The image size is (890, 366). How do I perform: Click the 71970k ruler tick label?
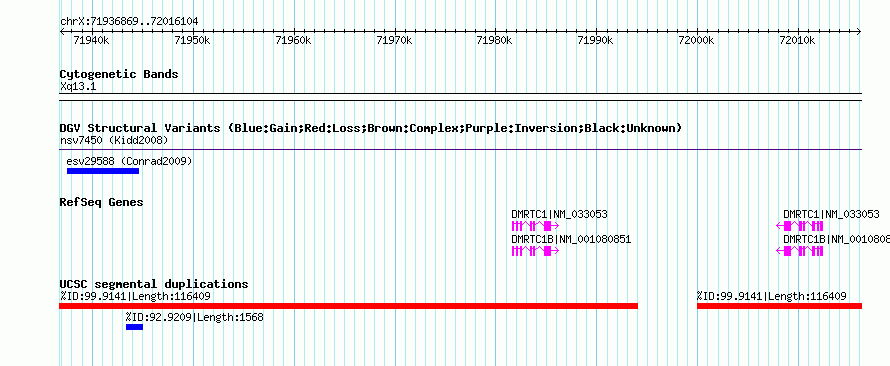tap(394, 40)
